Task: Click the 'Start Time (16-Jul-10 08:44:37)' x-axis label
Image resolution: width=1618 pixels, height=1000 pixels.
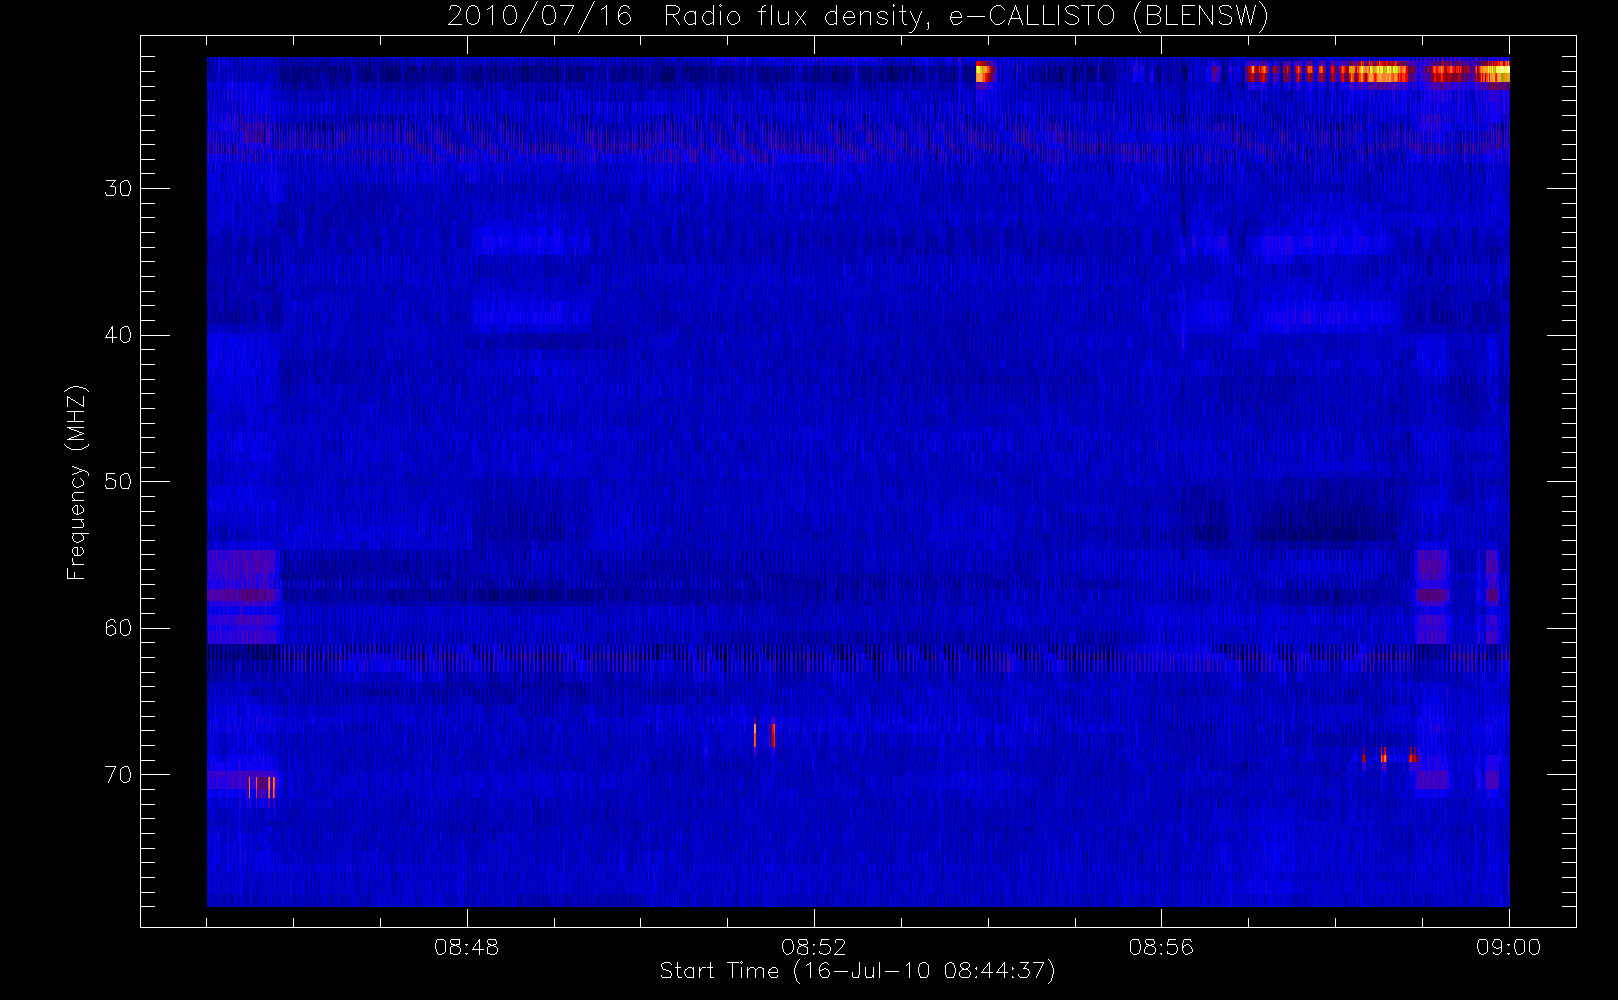Action: pos(857,971)
